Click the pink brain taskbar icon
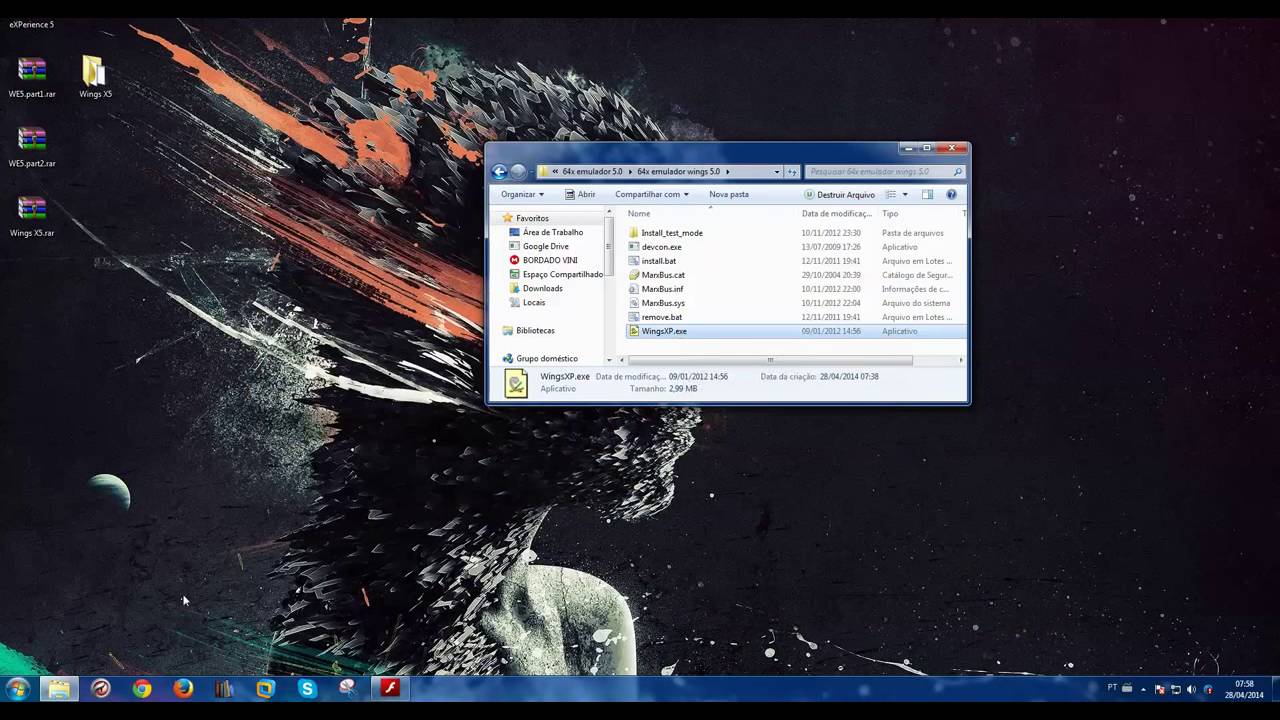 tap(347, 689)
